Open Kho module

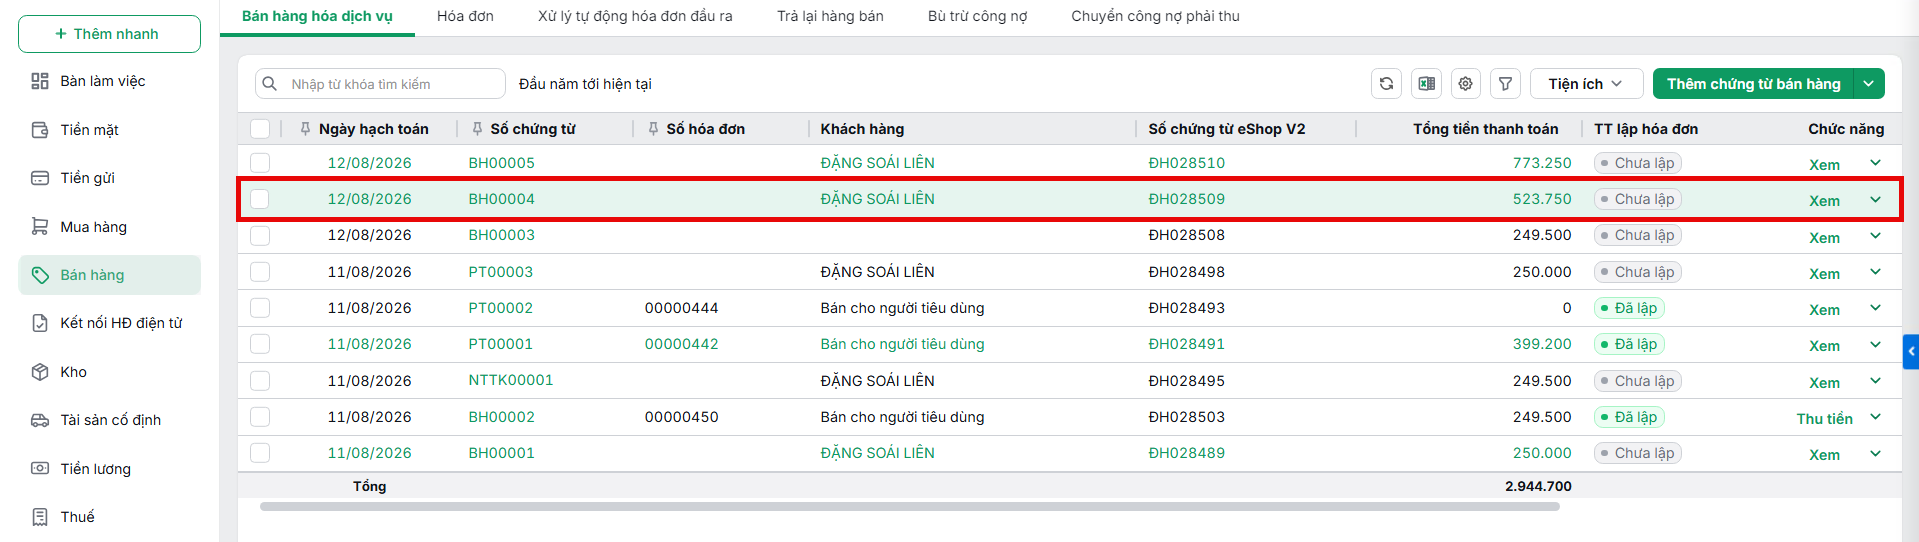tap(109, 372)
